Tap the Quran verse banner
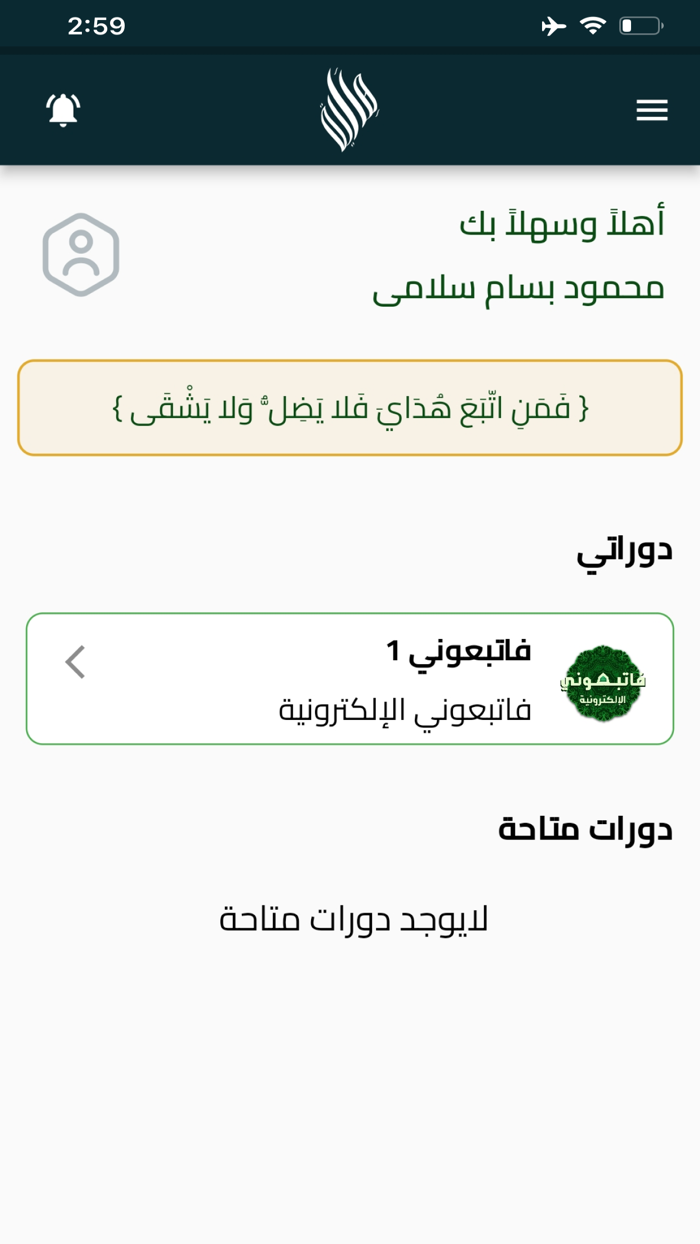This screenshot has width=700, height=1244. [350, 407]
